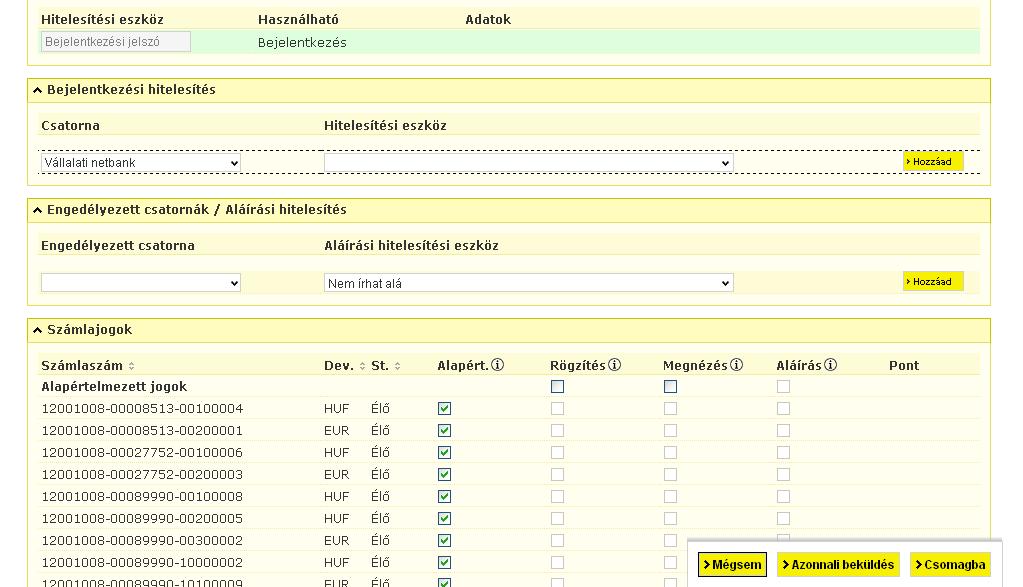Click the Bejelentkezés text in Használható column

[x=302, y=42]
